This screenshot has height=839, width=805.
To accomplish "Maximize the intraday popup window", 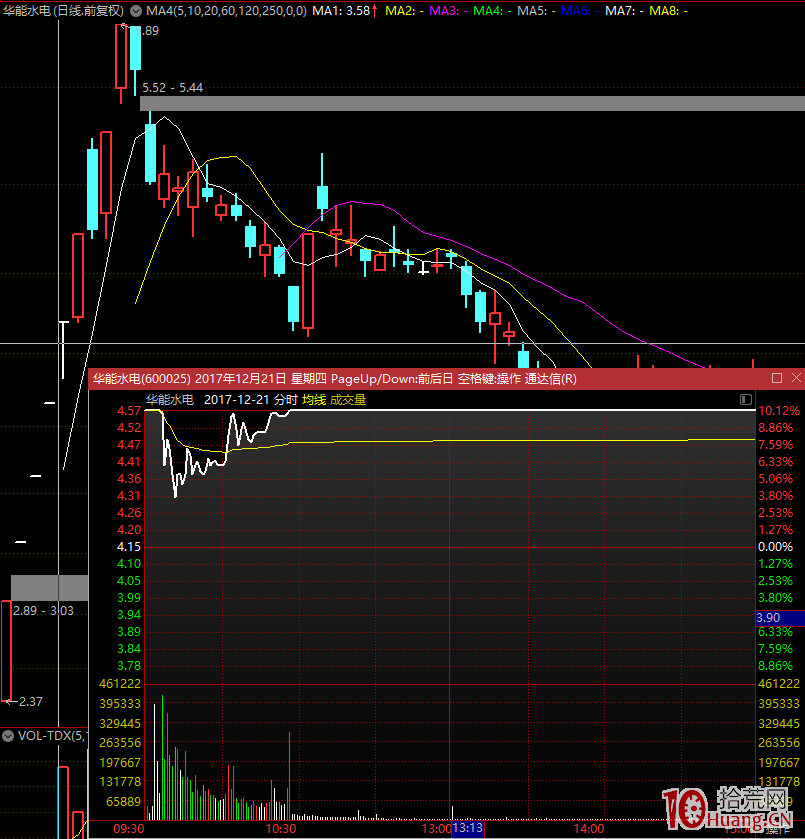I will coord(777,378).
